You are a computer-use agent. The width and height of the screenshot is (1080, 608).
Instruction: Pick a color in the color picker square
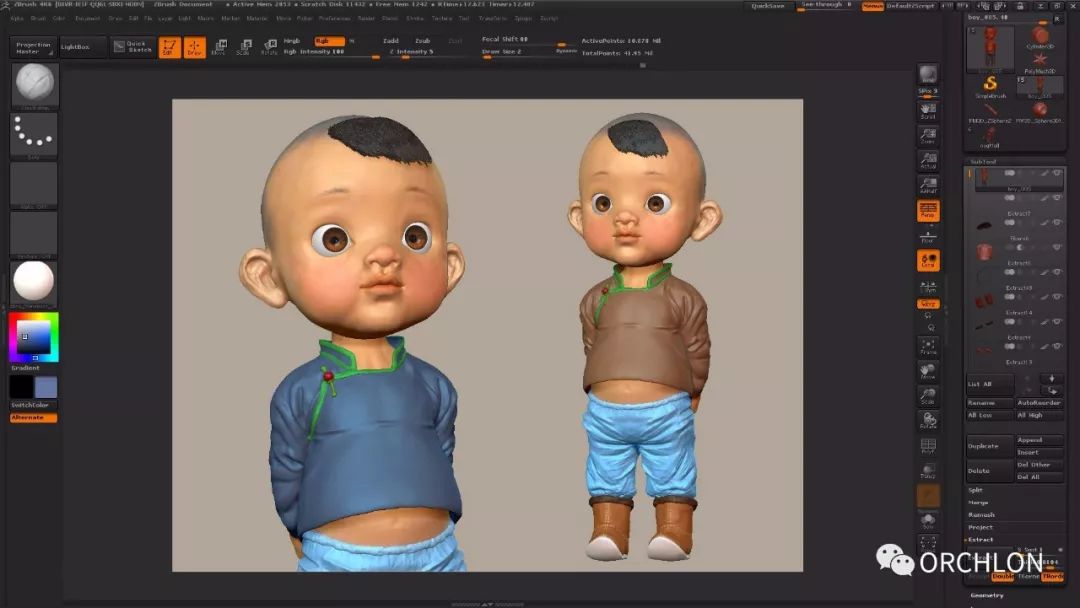coord(33,337)
